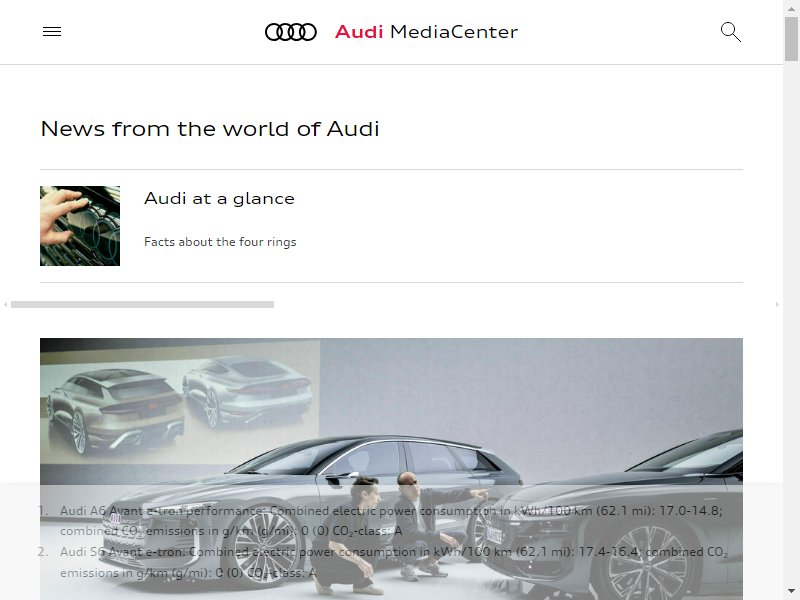
Task: Click Facts about the four rings text
Action: (x=220, y=242)
